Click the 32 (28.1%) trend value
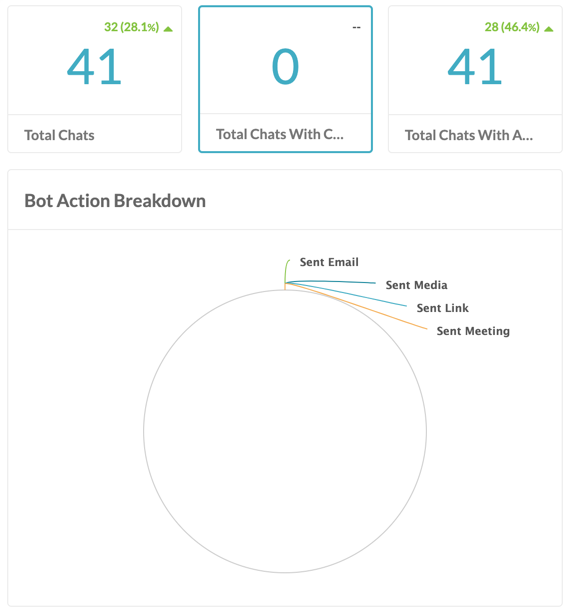Viewport: 570px width, 614px height. click(132, 27)
